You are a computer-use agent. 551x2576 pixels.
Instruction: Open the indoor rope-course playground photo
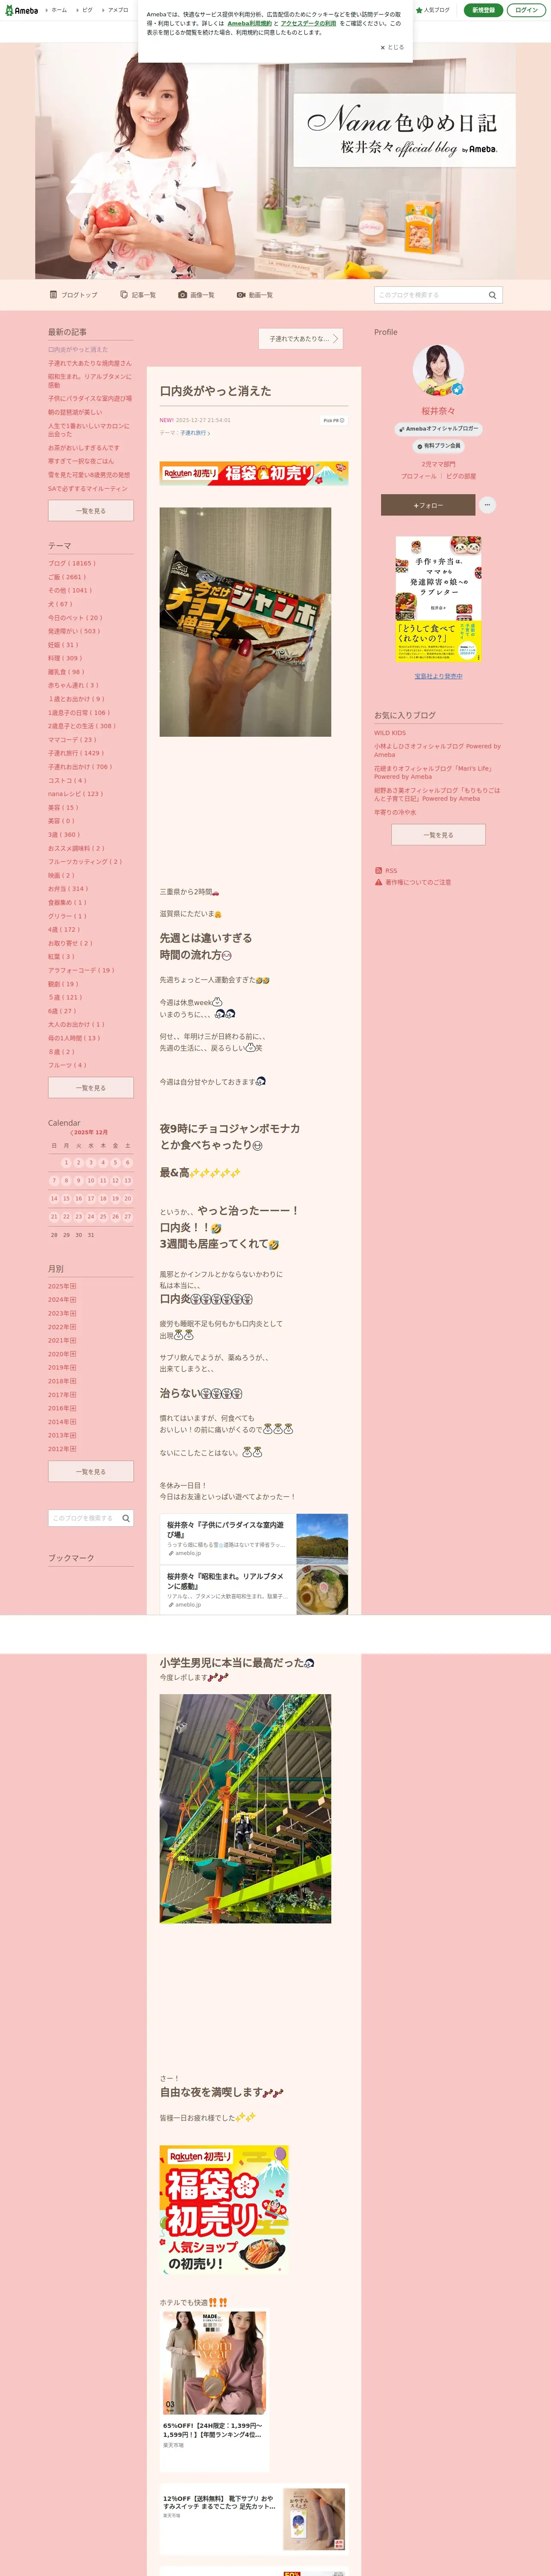coord(245,1808)
